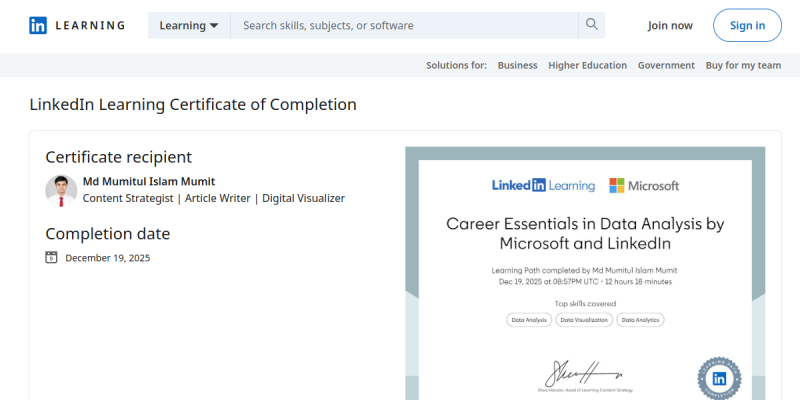The image size is (800, 400).
Task: Click the magnifying glass search icon
Action: click(x=591, y=24)
